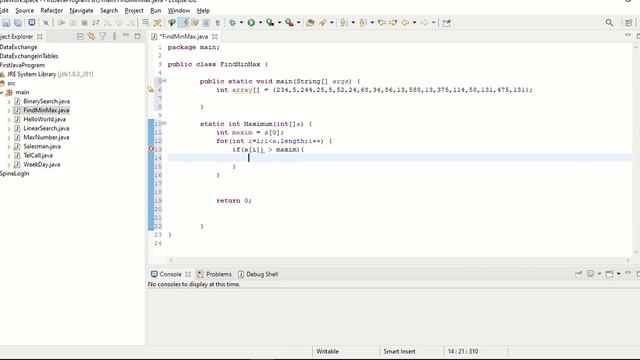Click the Smart Insert status bar entry
This screenshot has height=360, width=640.
coord(399,351)
